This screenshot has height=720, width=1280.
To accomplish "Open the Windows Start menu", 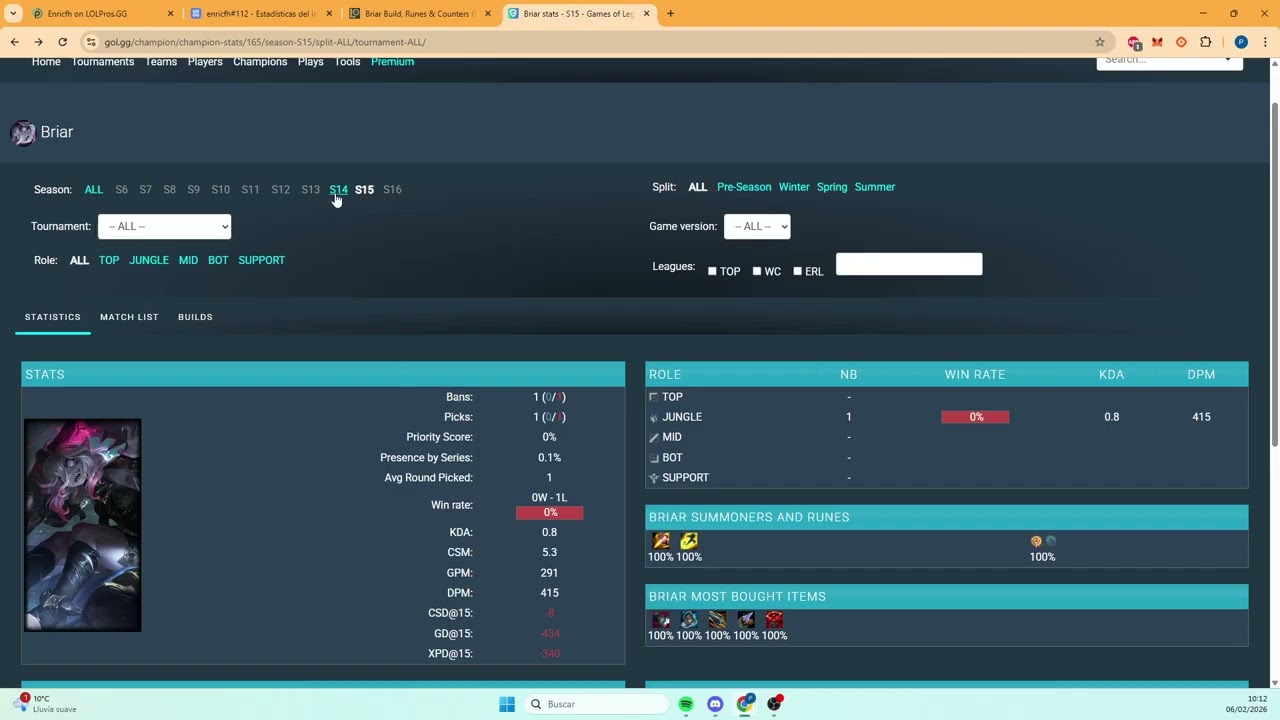I will (x=507, y=704).
